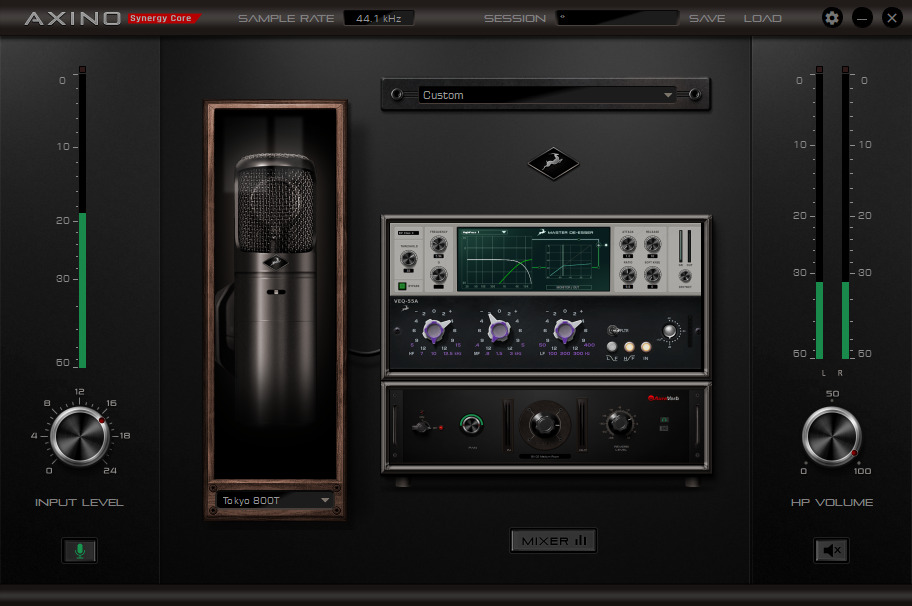Click the AuraVerb preset name display

[544, 457]
